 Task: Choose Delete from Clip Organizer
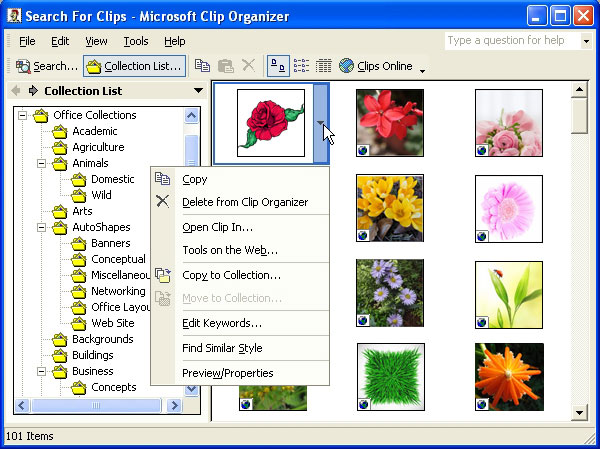pyautogui.click(x=240, y=202)
